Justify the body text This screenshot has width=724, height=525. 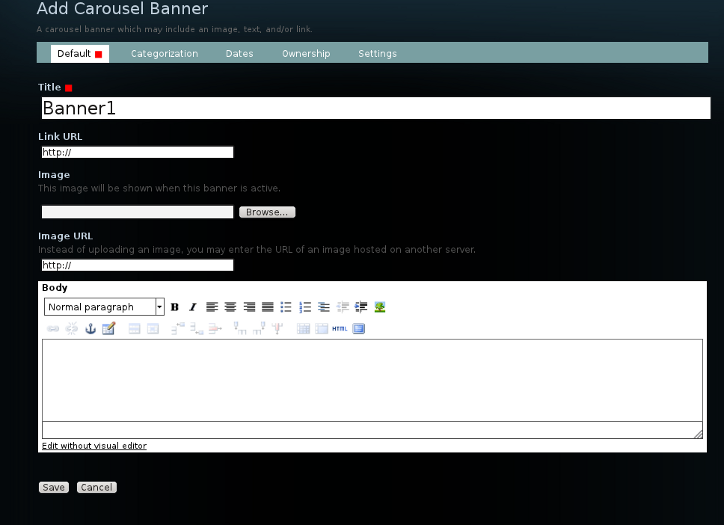pos(267,307)
